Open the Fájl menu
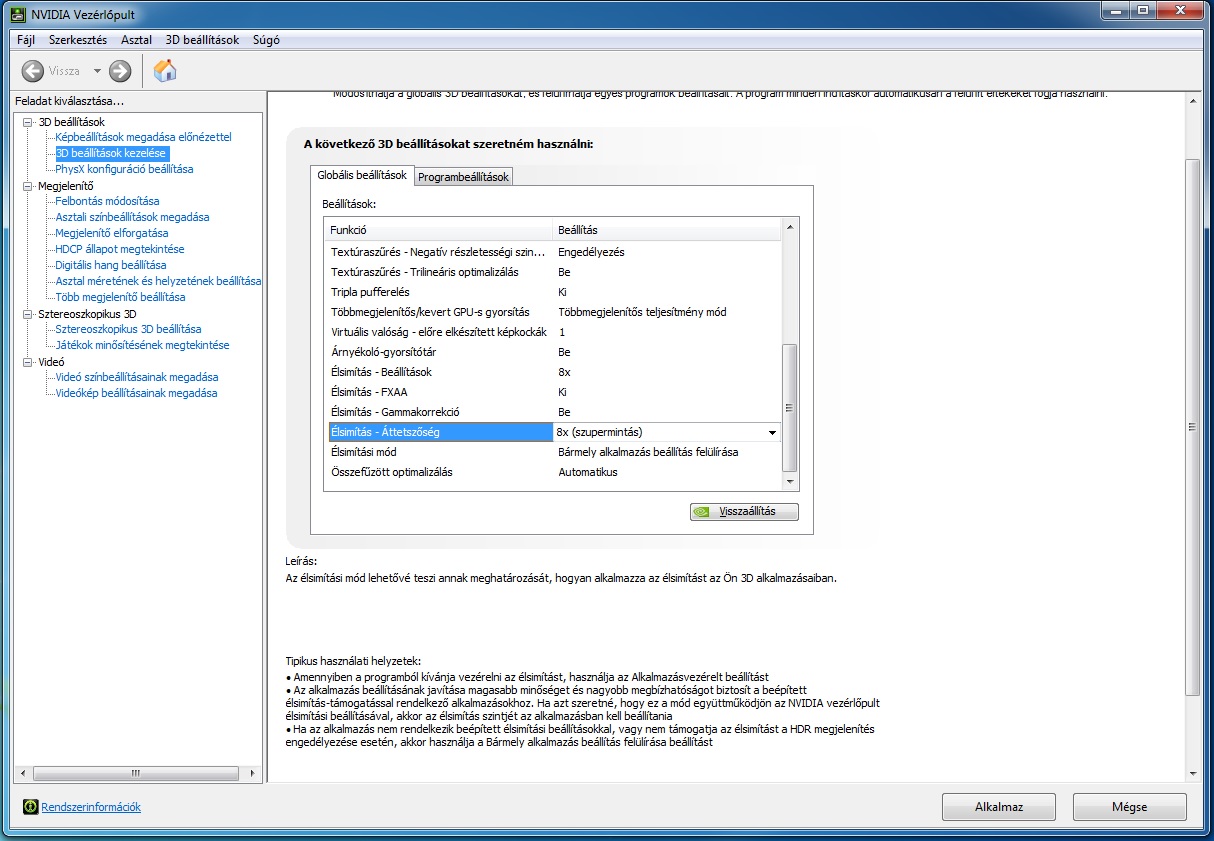 [26, 40]
